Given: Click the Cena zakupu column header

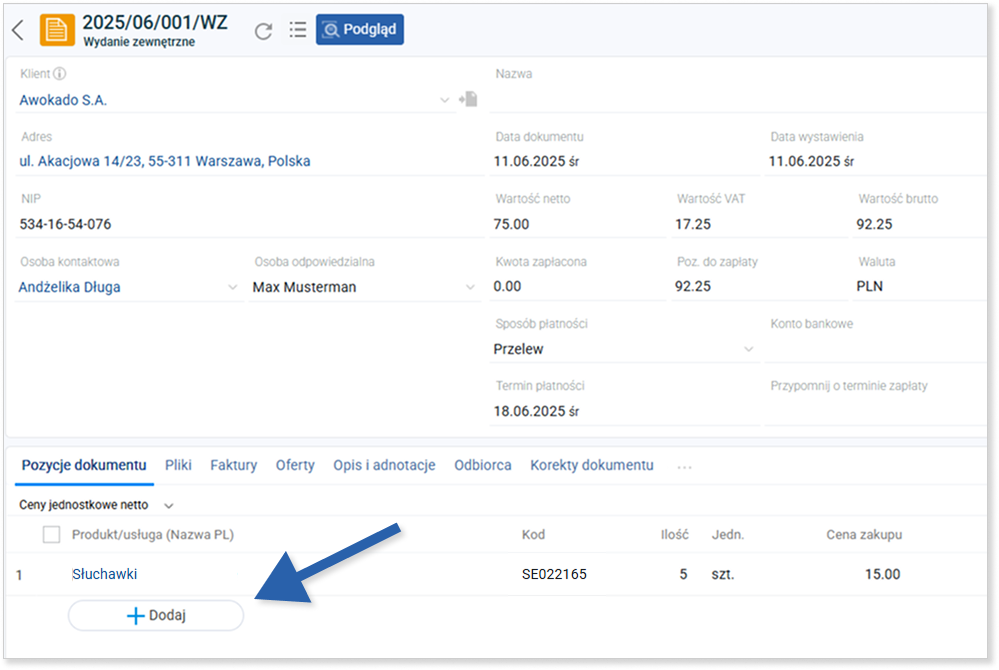Looking at the screenshot, I should (x=864, y=535).
